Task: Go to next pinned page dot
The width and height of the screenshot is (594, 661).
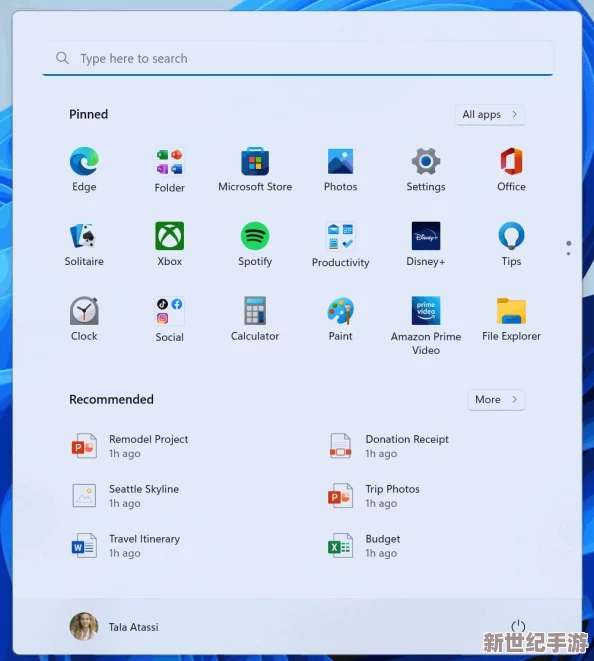Action: [x=569, y=254]
